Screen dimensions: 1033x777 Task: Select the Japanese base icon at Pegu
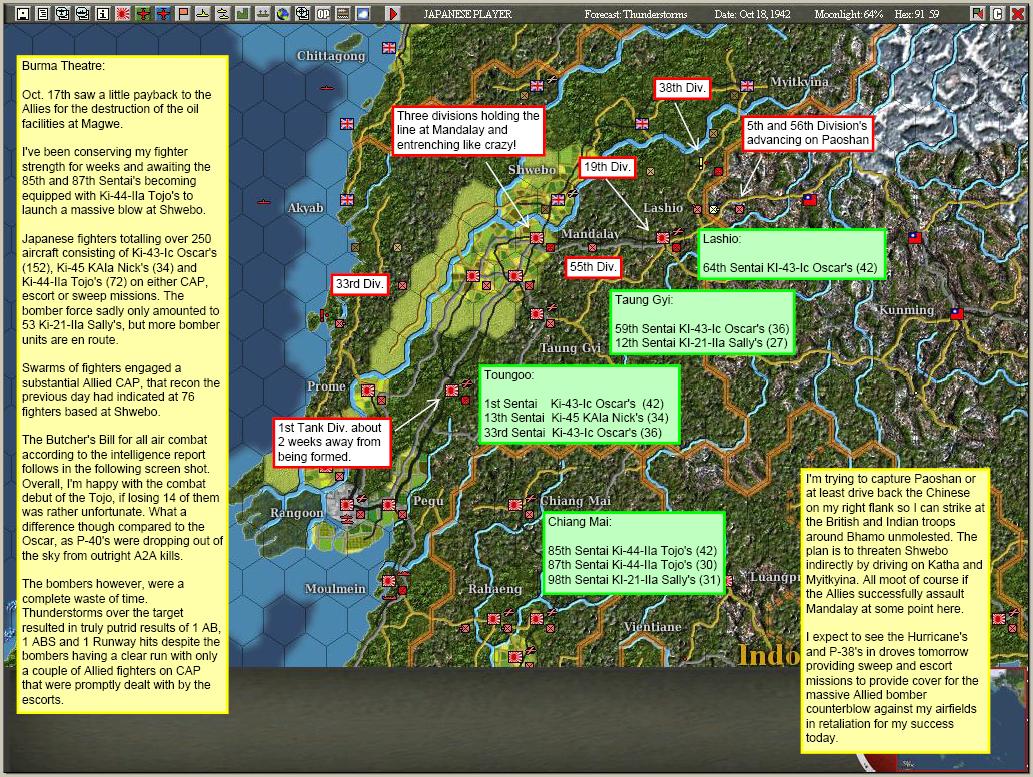pyautogui.click(x=389, y=505)
